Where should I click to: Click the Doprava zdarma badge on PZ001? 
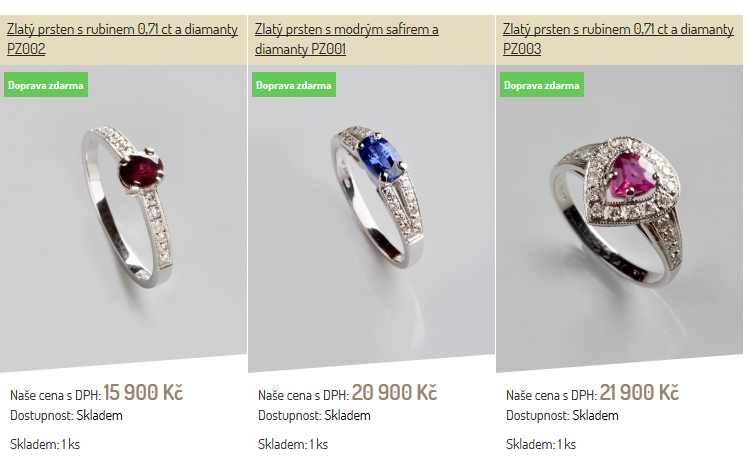coord(294,85)
